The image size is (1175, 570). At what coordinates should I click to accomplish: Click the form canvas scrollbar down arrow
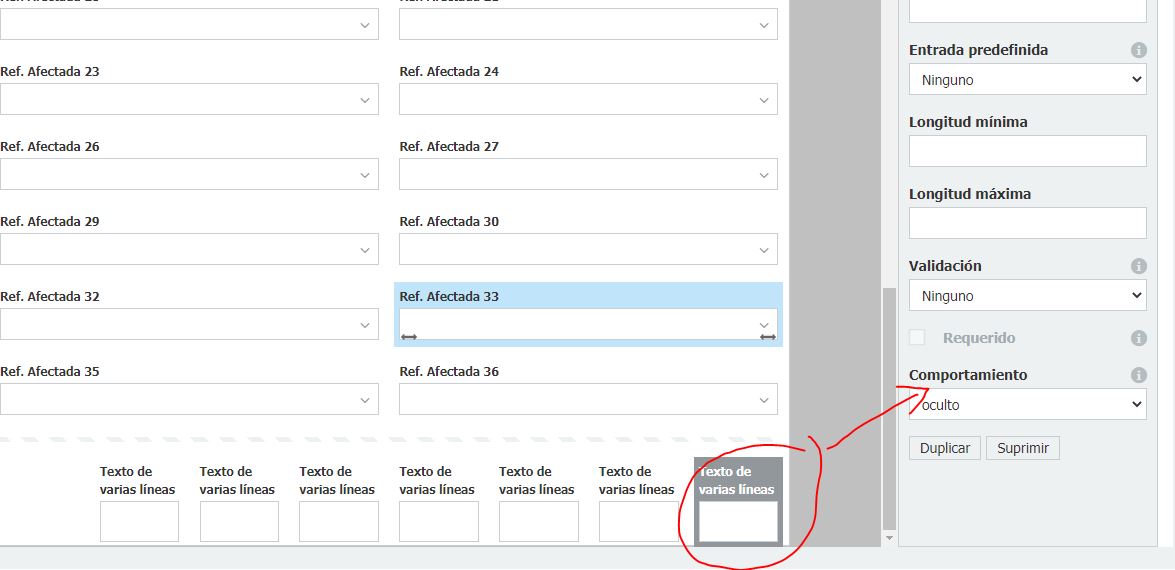point(889,538)
